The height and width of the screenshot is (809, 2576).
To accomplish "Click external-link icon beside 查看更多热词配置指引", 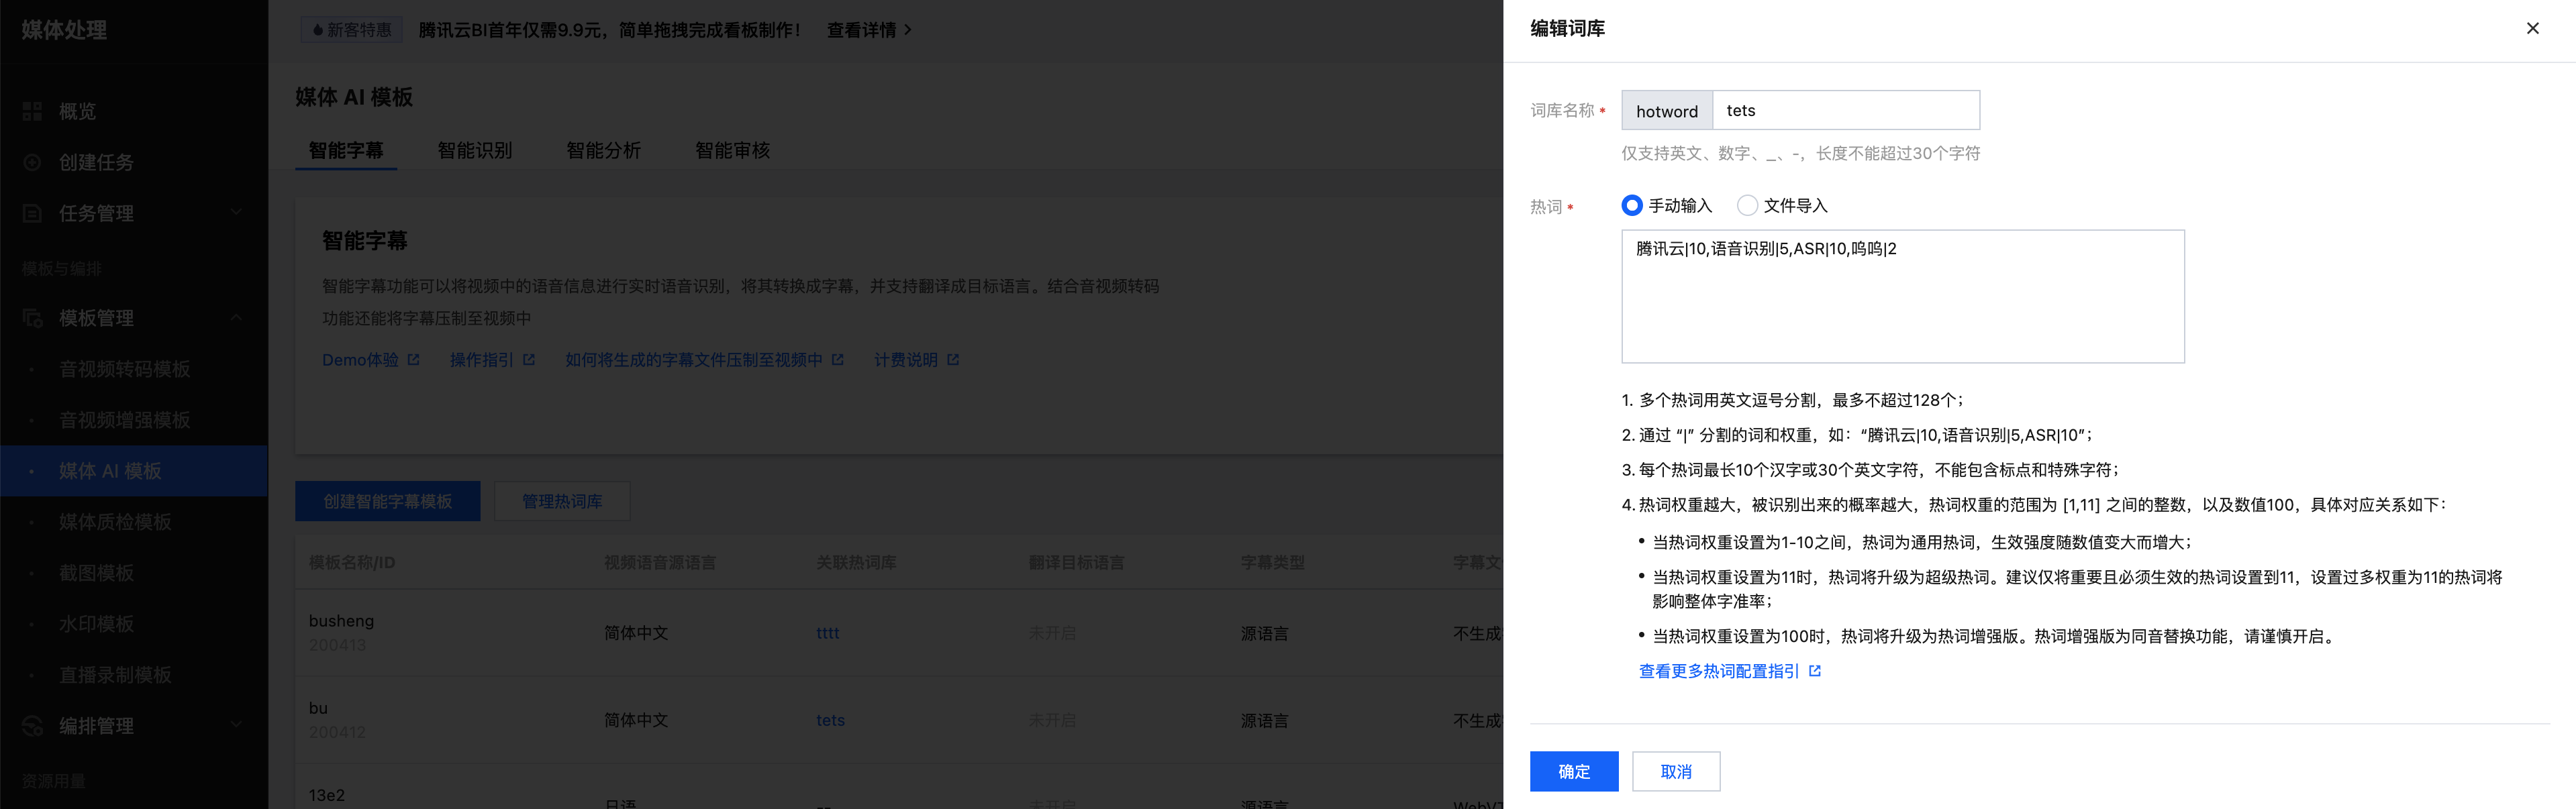I will click(1815, 671).
